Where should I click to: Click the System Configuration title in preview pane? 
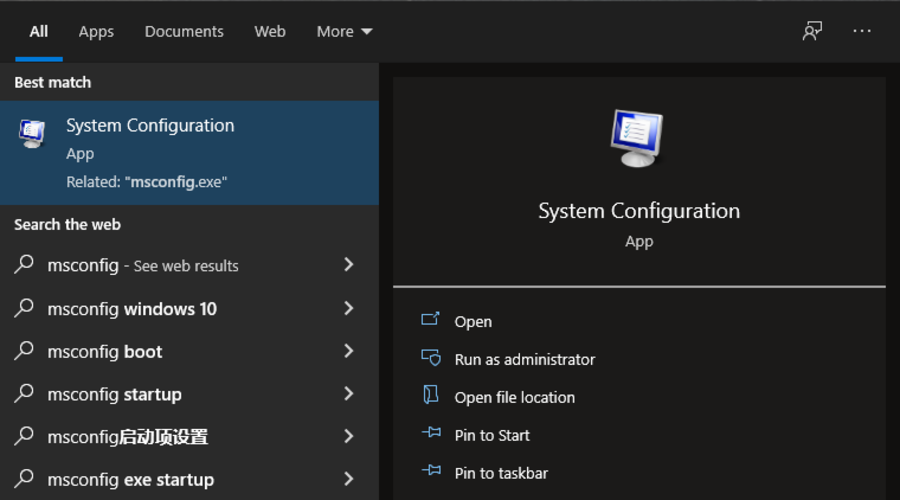coord(639,211)
